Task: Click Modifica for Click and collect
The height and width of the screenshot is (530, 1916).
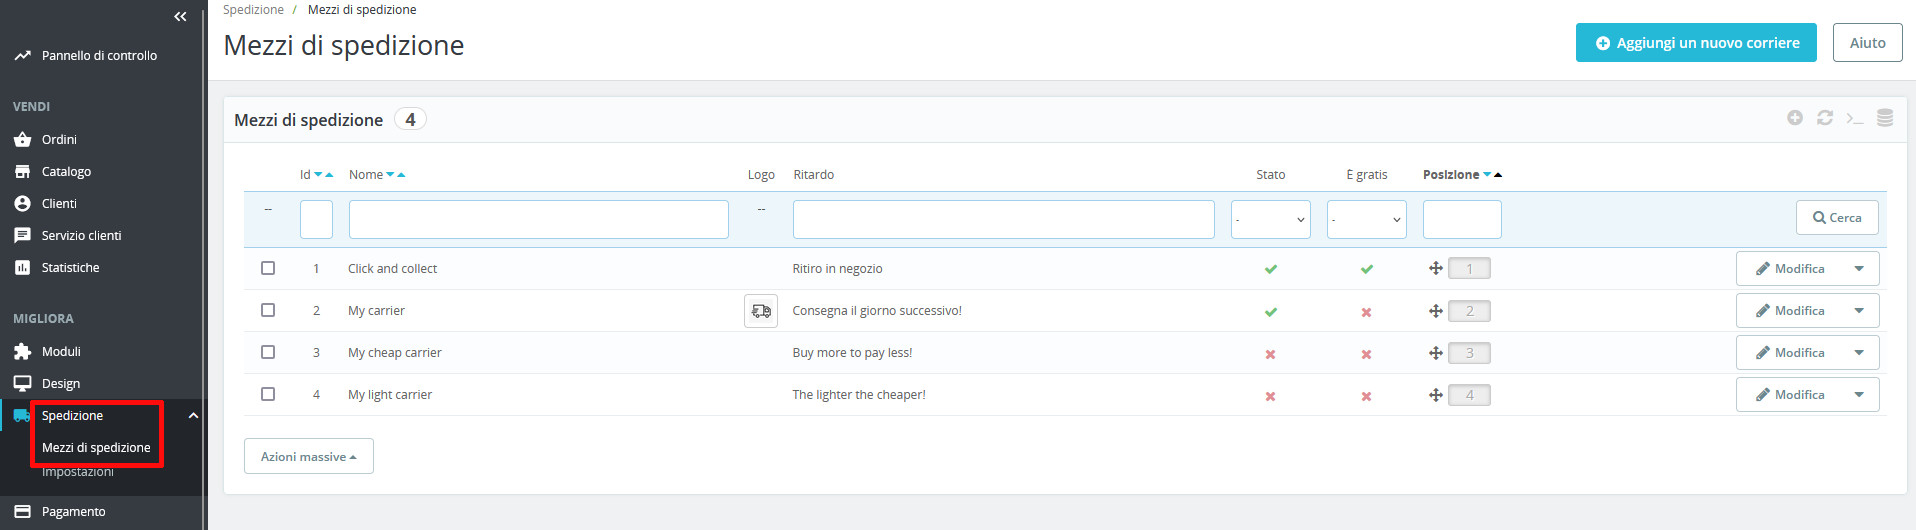Action: [x=1790, y=268]
